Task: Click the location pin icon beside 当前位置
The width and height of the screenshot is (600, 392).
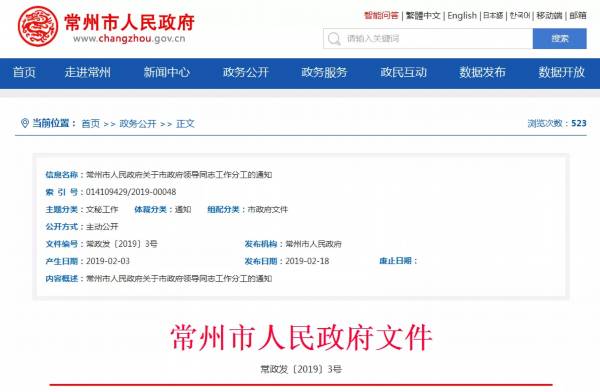Action: click(24, 123)
